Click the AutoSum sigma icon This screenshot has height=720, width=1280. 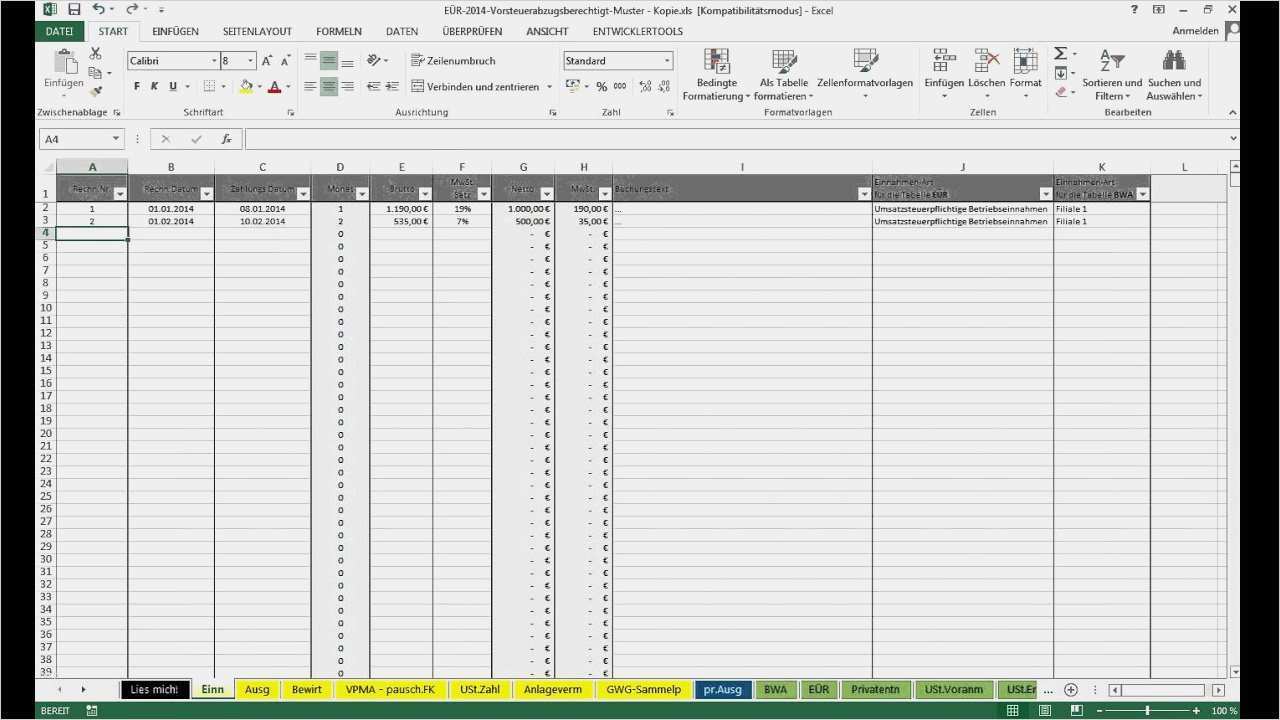point(1061,54)
